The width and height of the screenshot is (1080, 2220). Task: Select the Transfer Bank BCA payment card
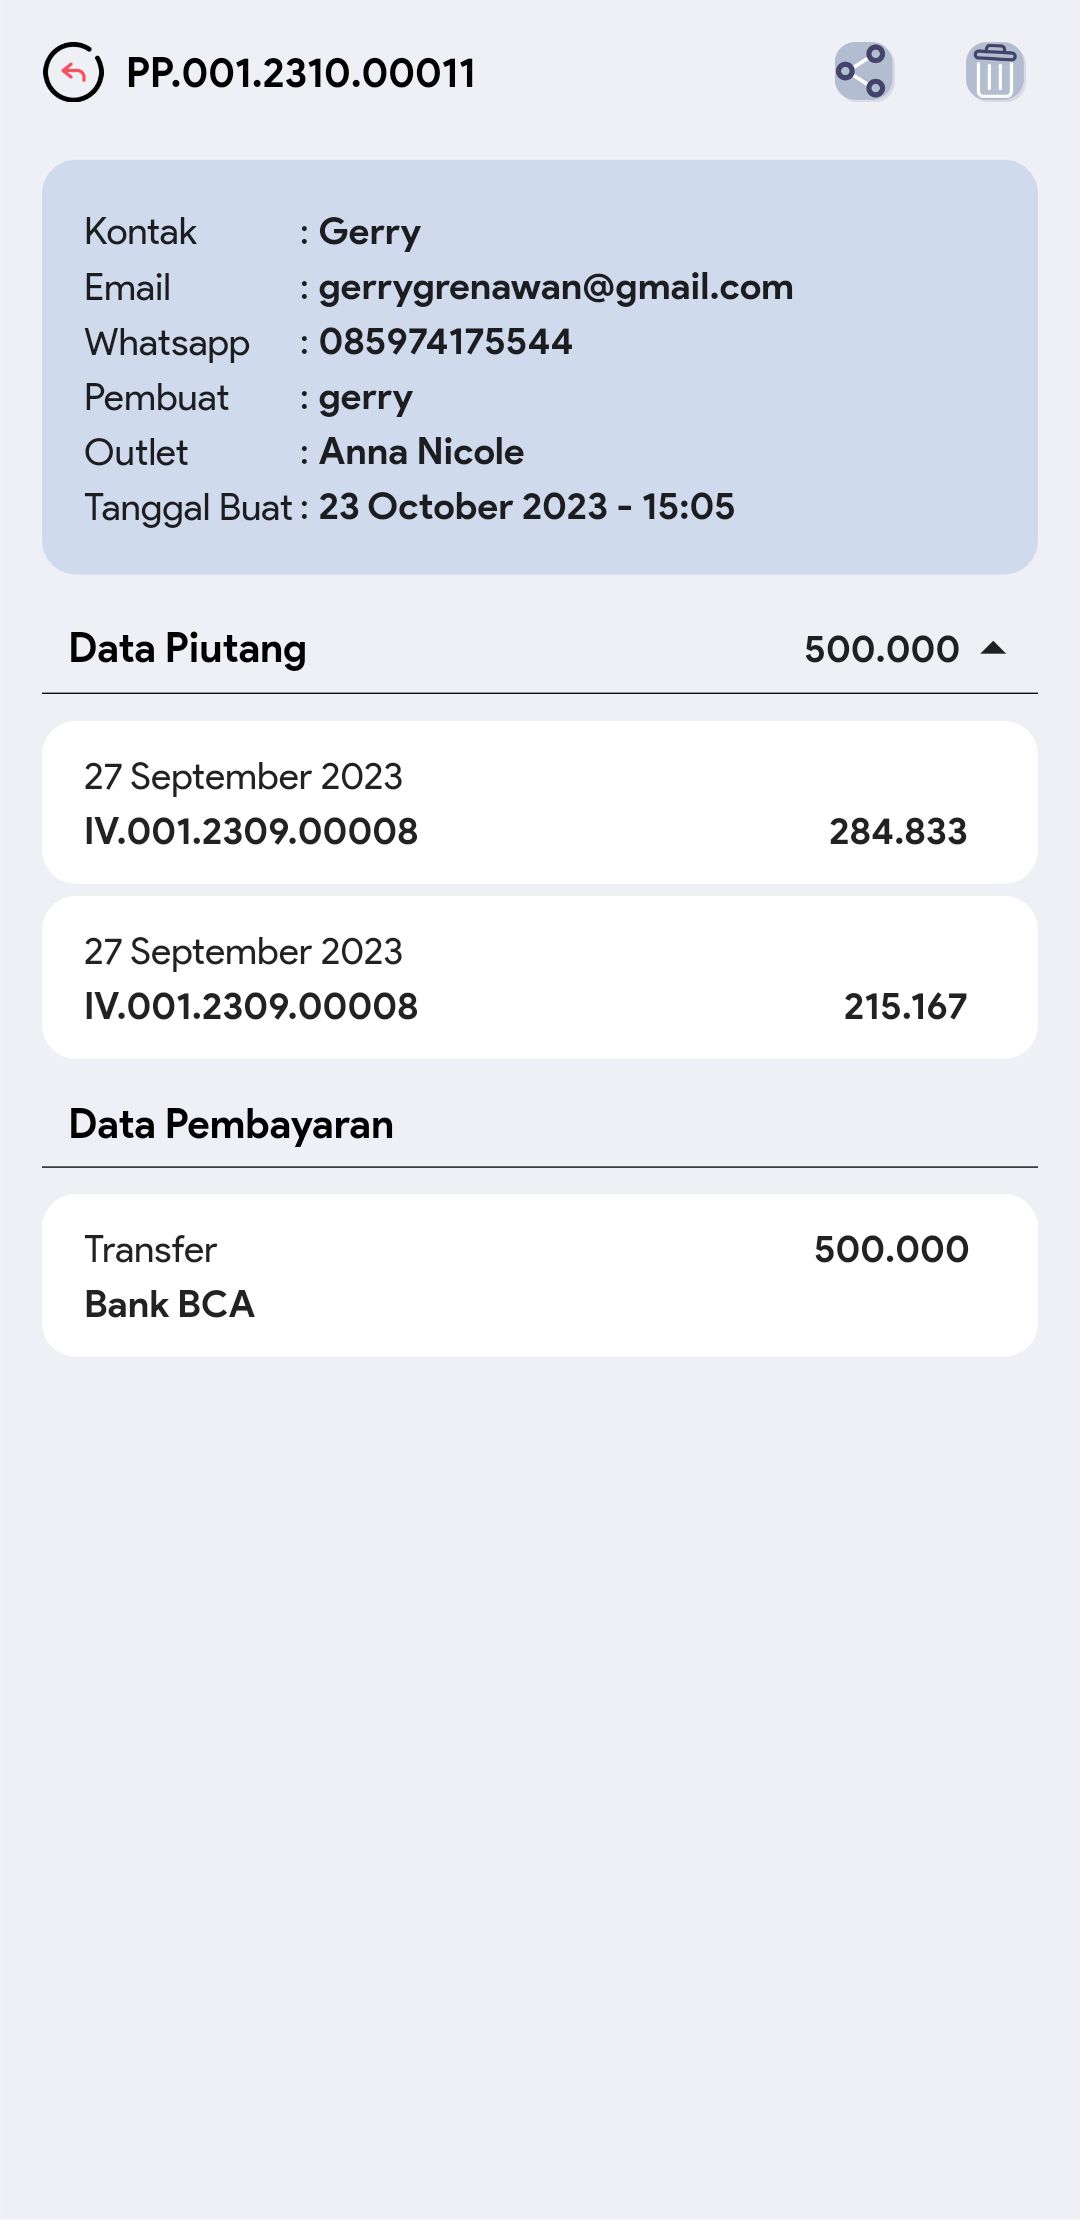tap(539, 1276)
